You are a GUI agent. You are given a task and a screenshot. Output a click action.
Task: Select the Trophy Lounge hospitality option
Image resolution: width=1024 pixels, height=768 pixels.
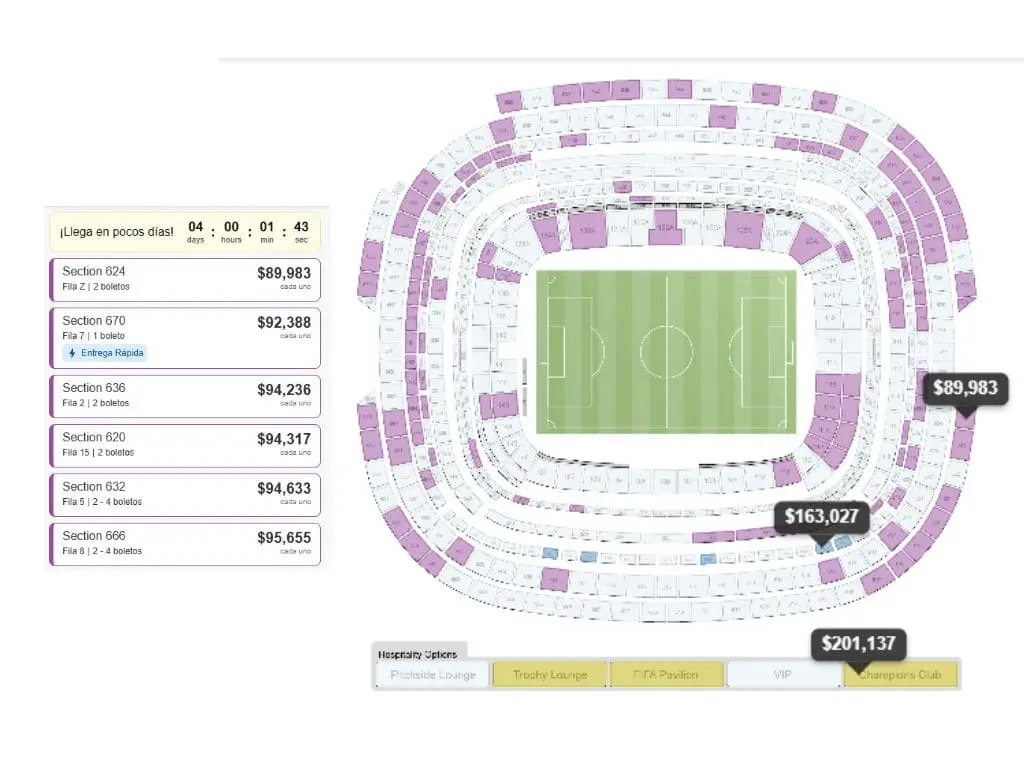[x=550, y=675]
